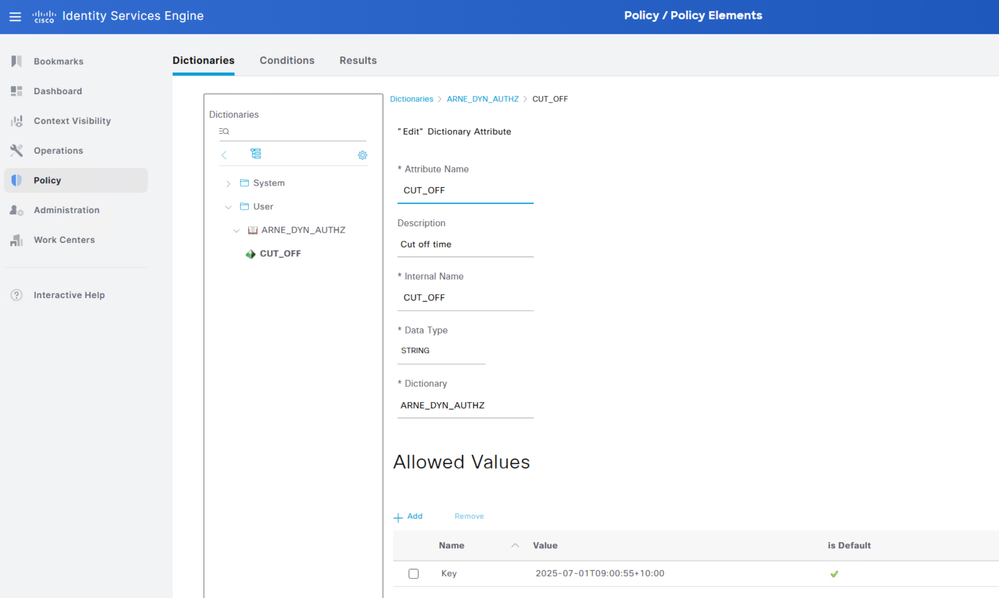Expand the System folder chevron
The width and height of the screenshot is (999, 598).
point(228,183)
